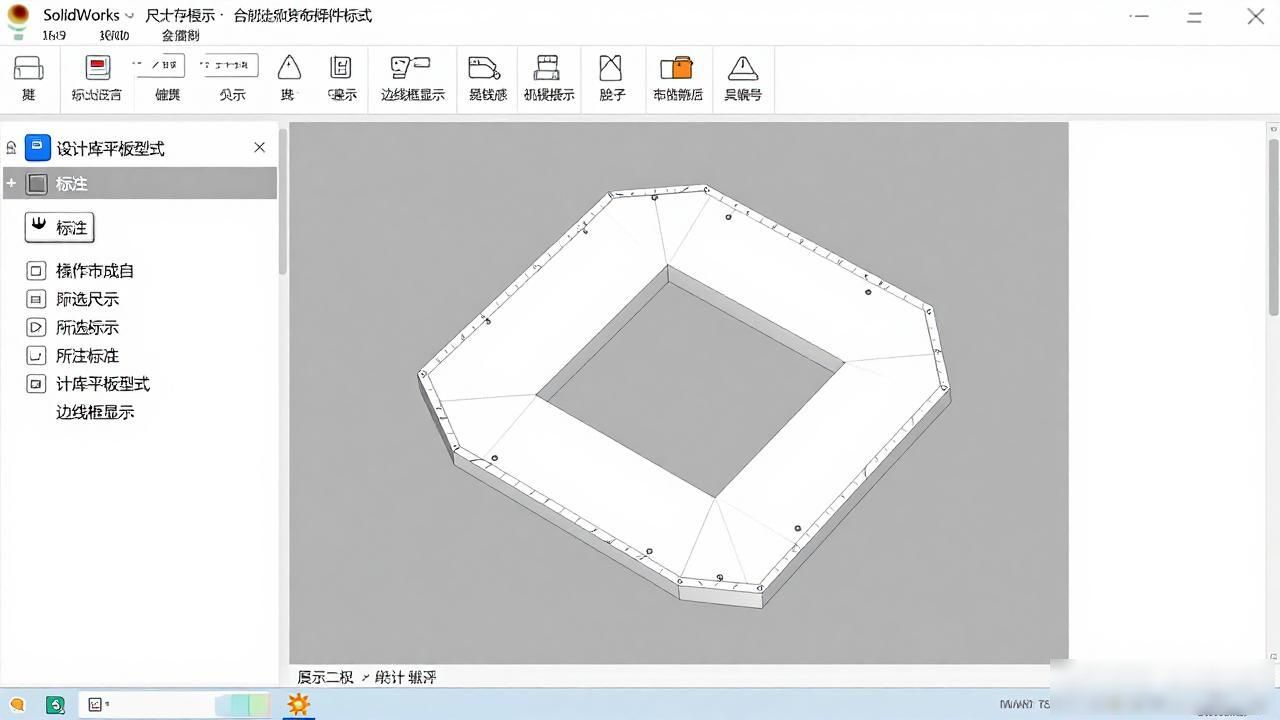Click the triangle-shaped ribbon icon
1280x720 pixels.
click(x=289, y=67)
